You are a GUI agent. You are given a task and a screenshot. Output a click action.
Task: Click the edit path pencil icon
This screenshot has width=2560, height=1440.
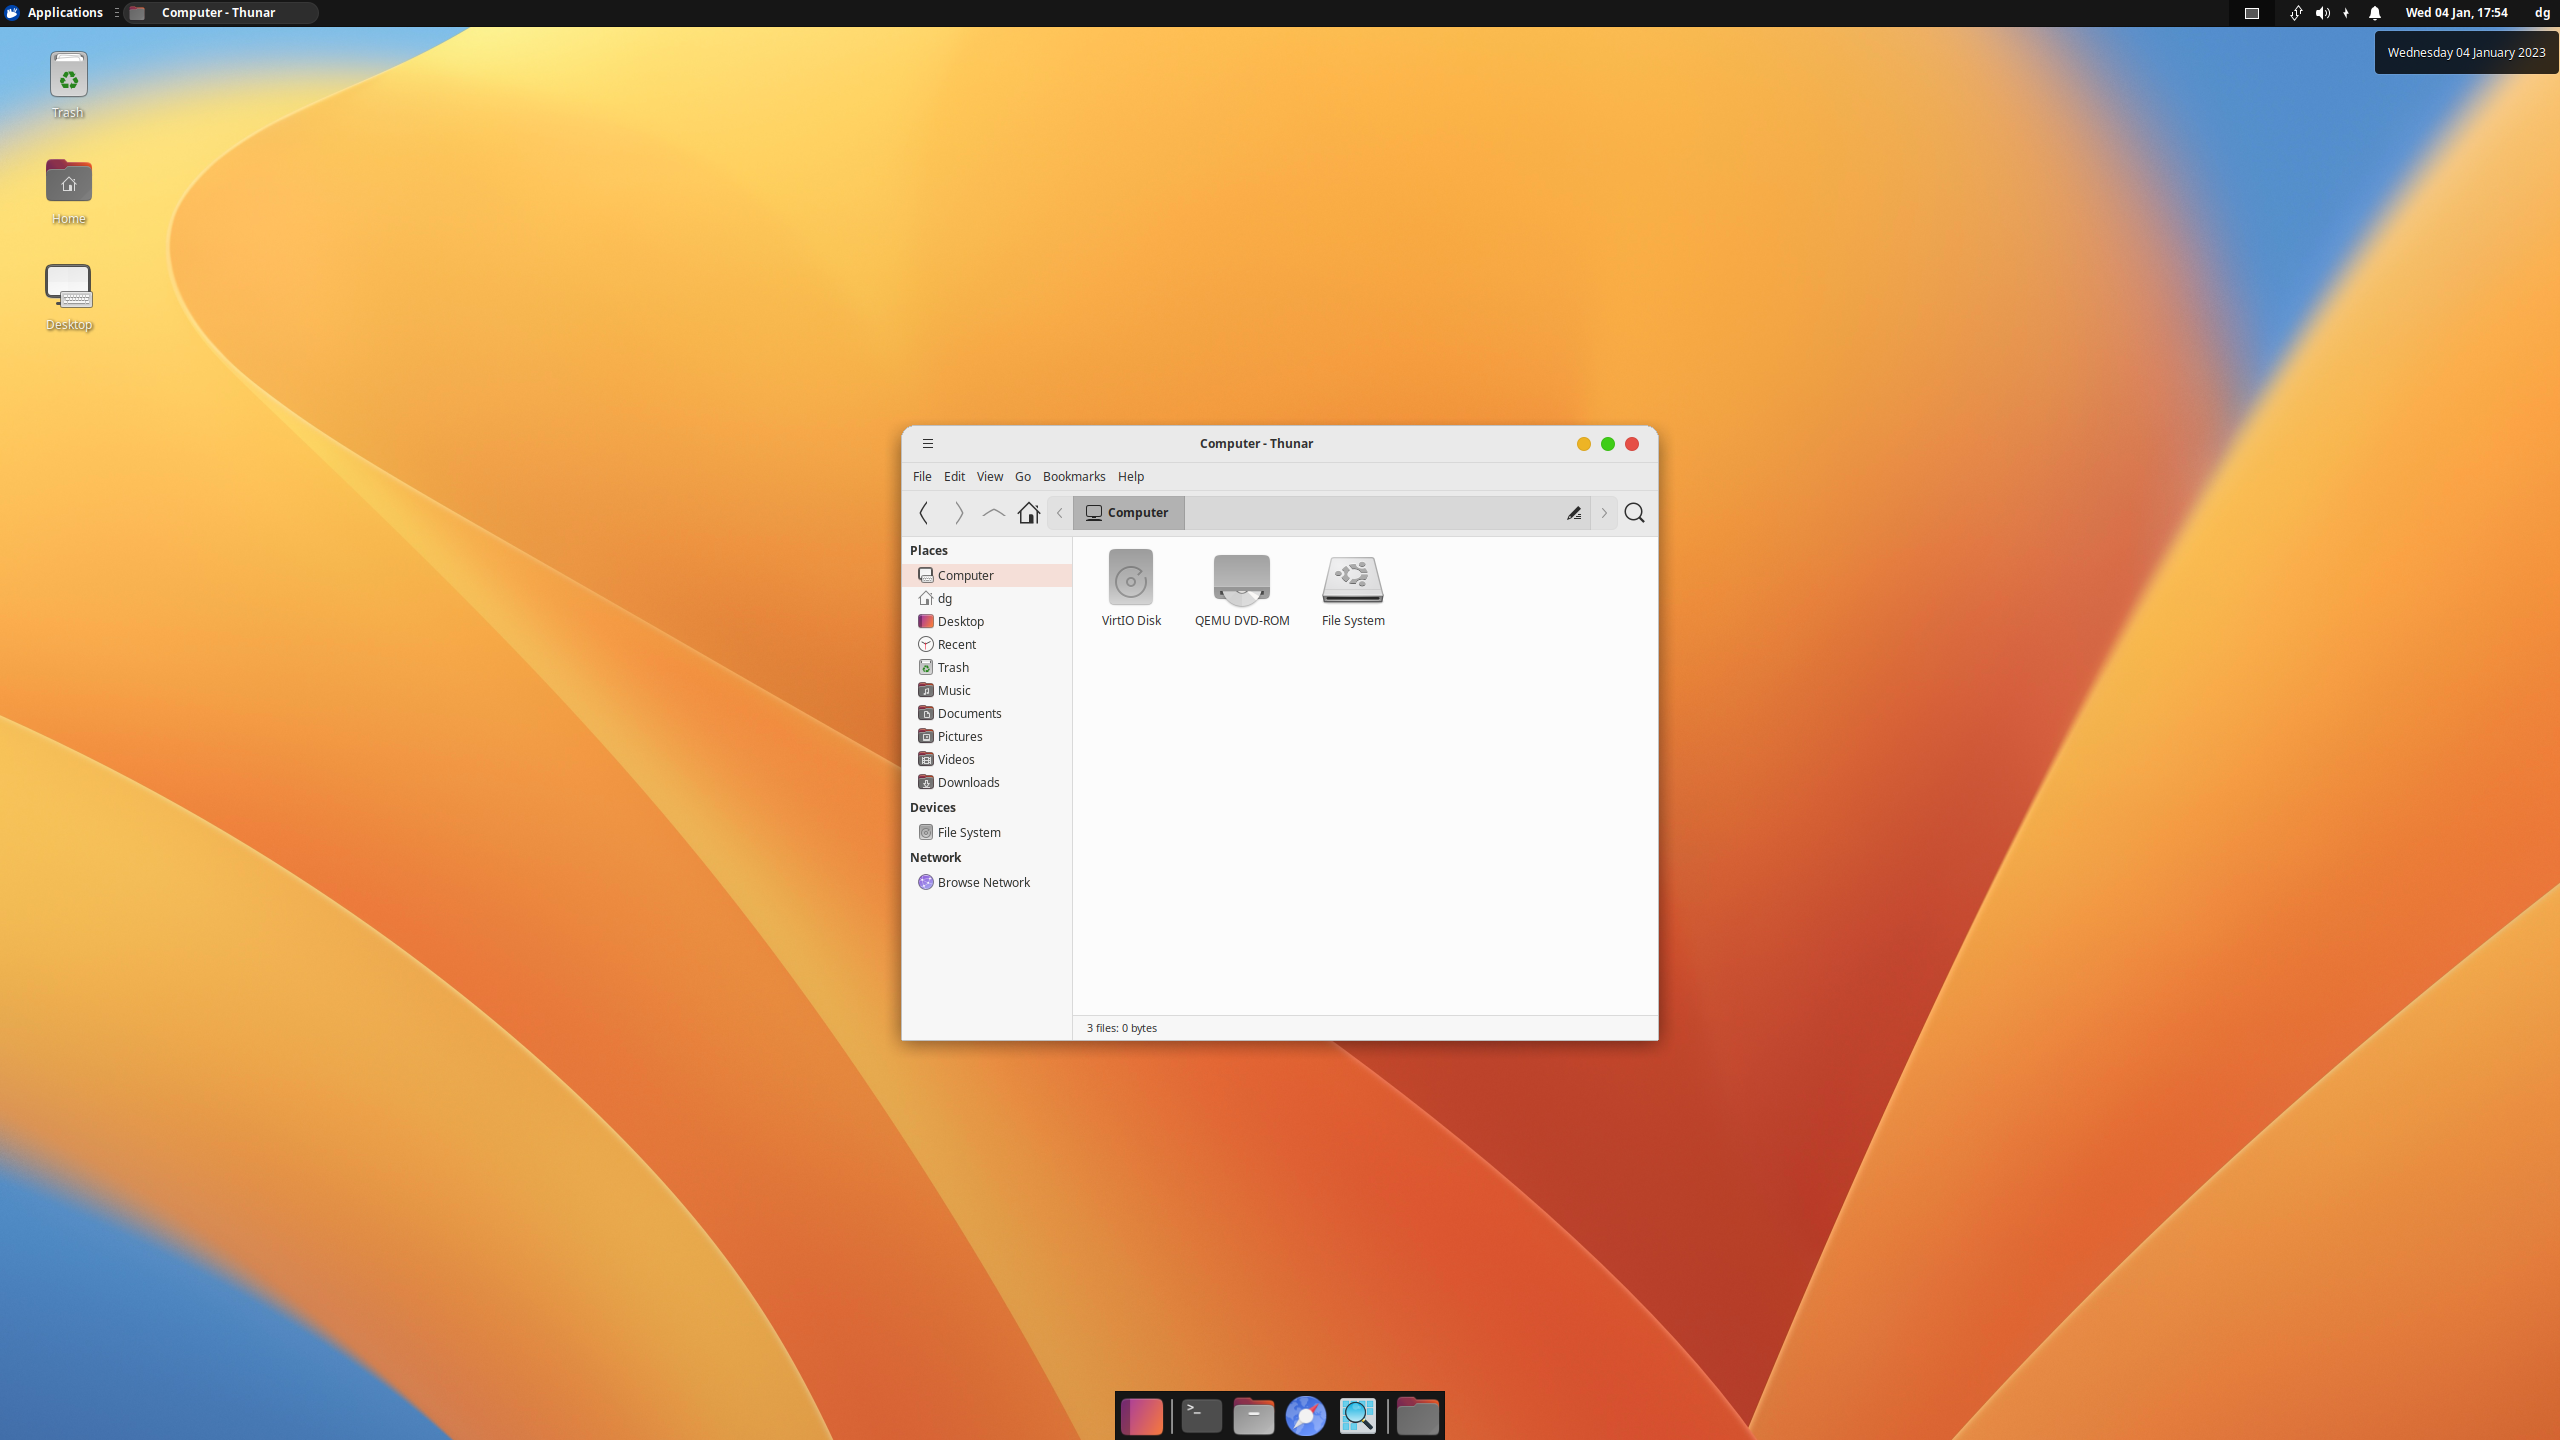(1572, 512)
